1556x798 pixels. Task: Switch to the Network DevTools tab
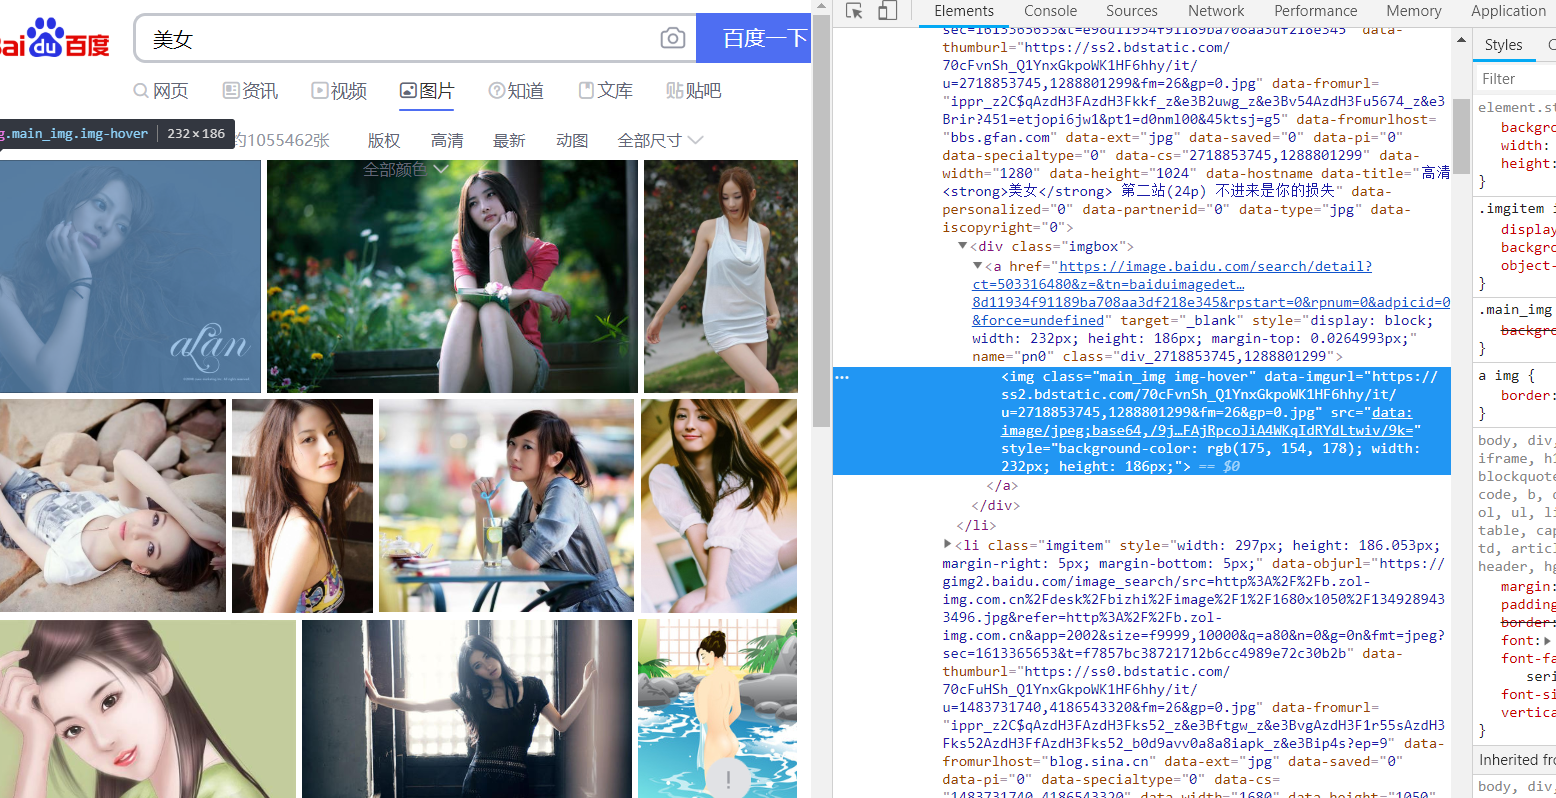pos(1216,11)
